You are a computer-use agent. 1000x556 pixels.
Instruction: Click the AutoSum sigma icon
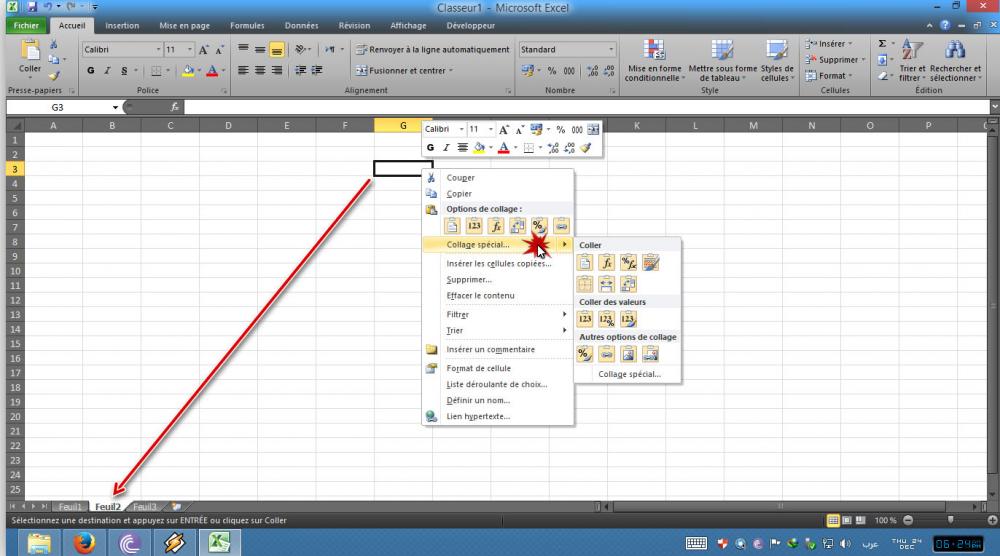click(882, 43)
